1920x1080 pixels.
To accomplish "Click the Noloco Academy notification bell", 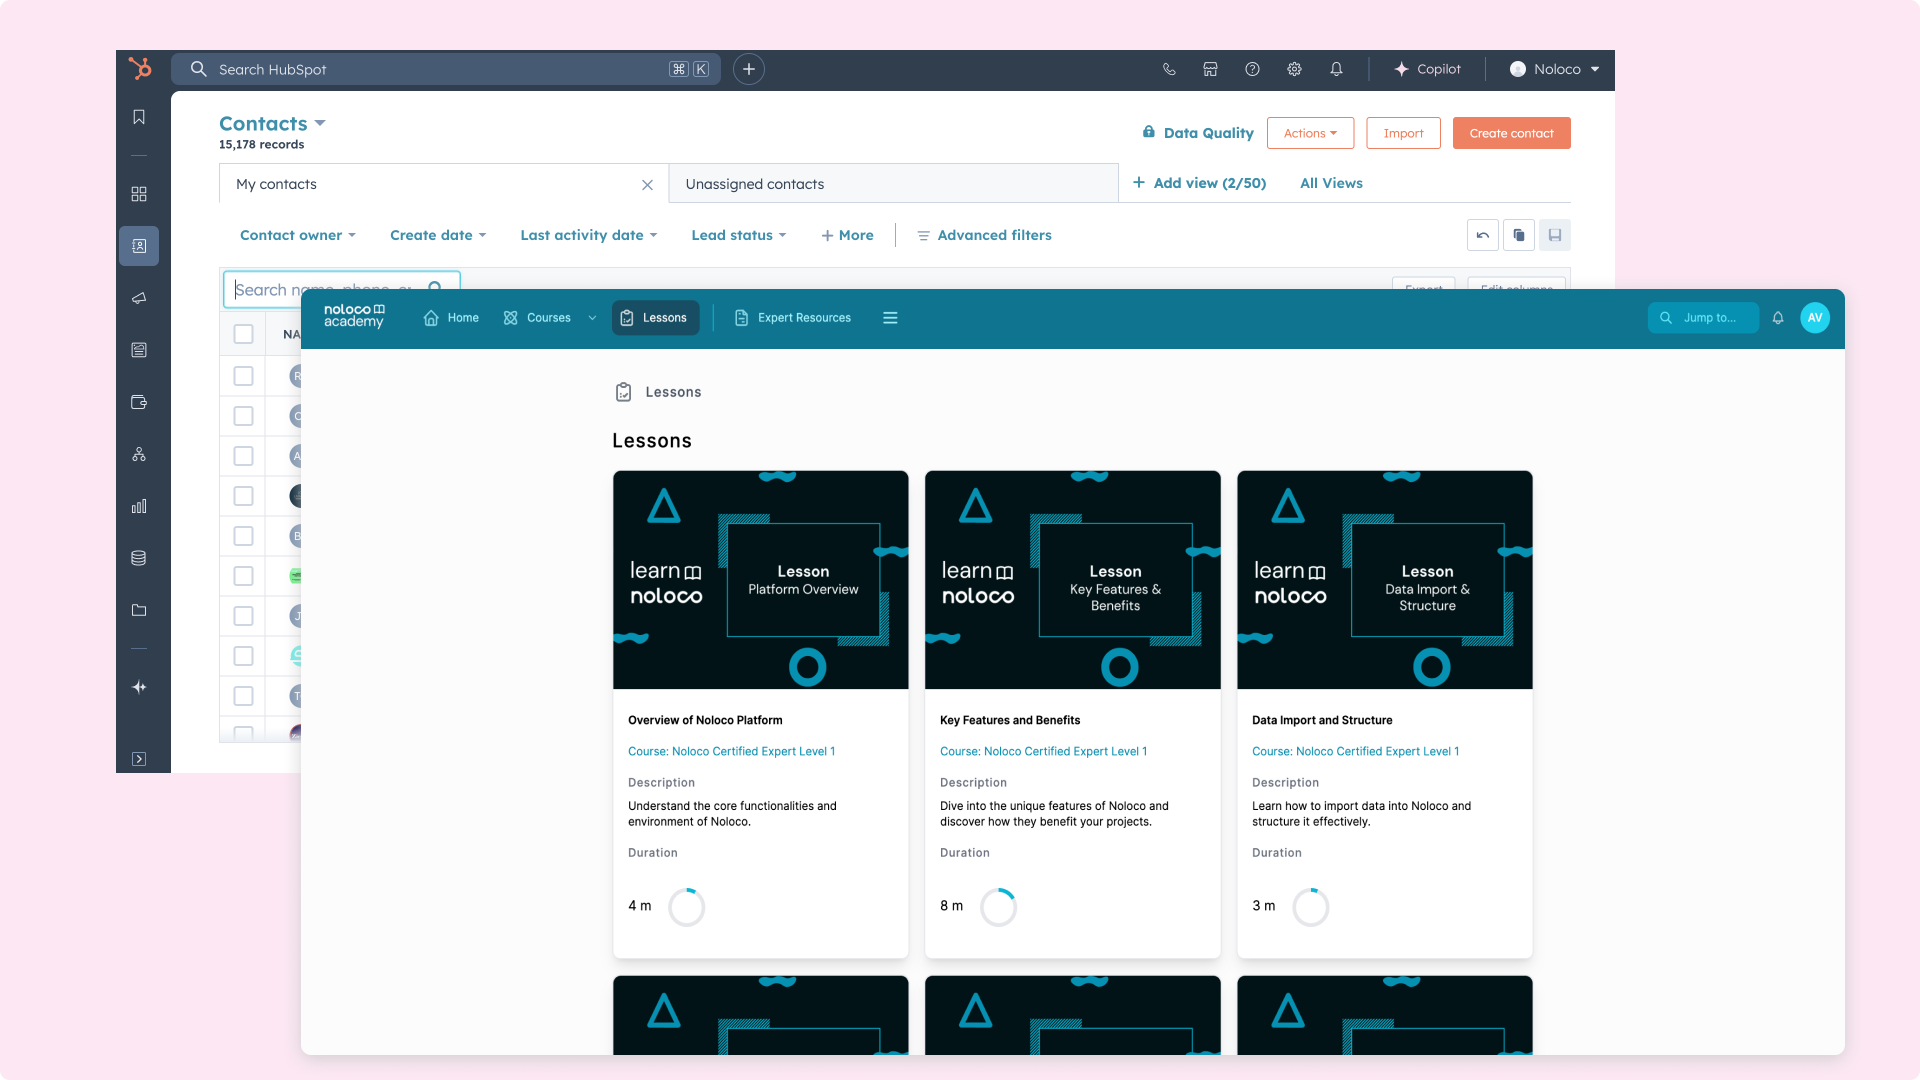I will point(1778,318).
